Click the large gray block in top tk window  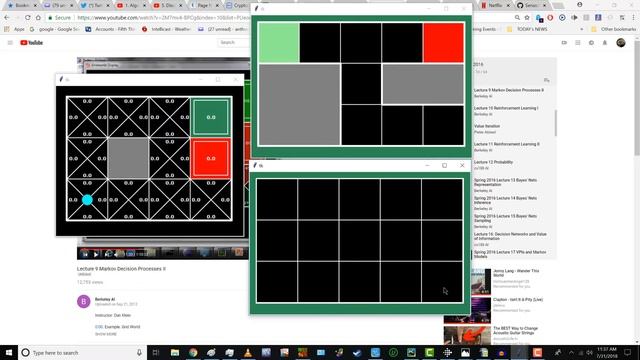coord(299,104)
